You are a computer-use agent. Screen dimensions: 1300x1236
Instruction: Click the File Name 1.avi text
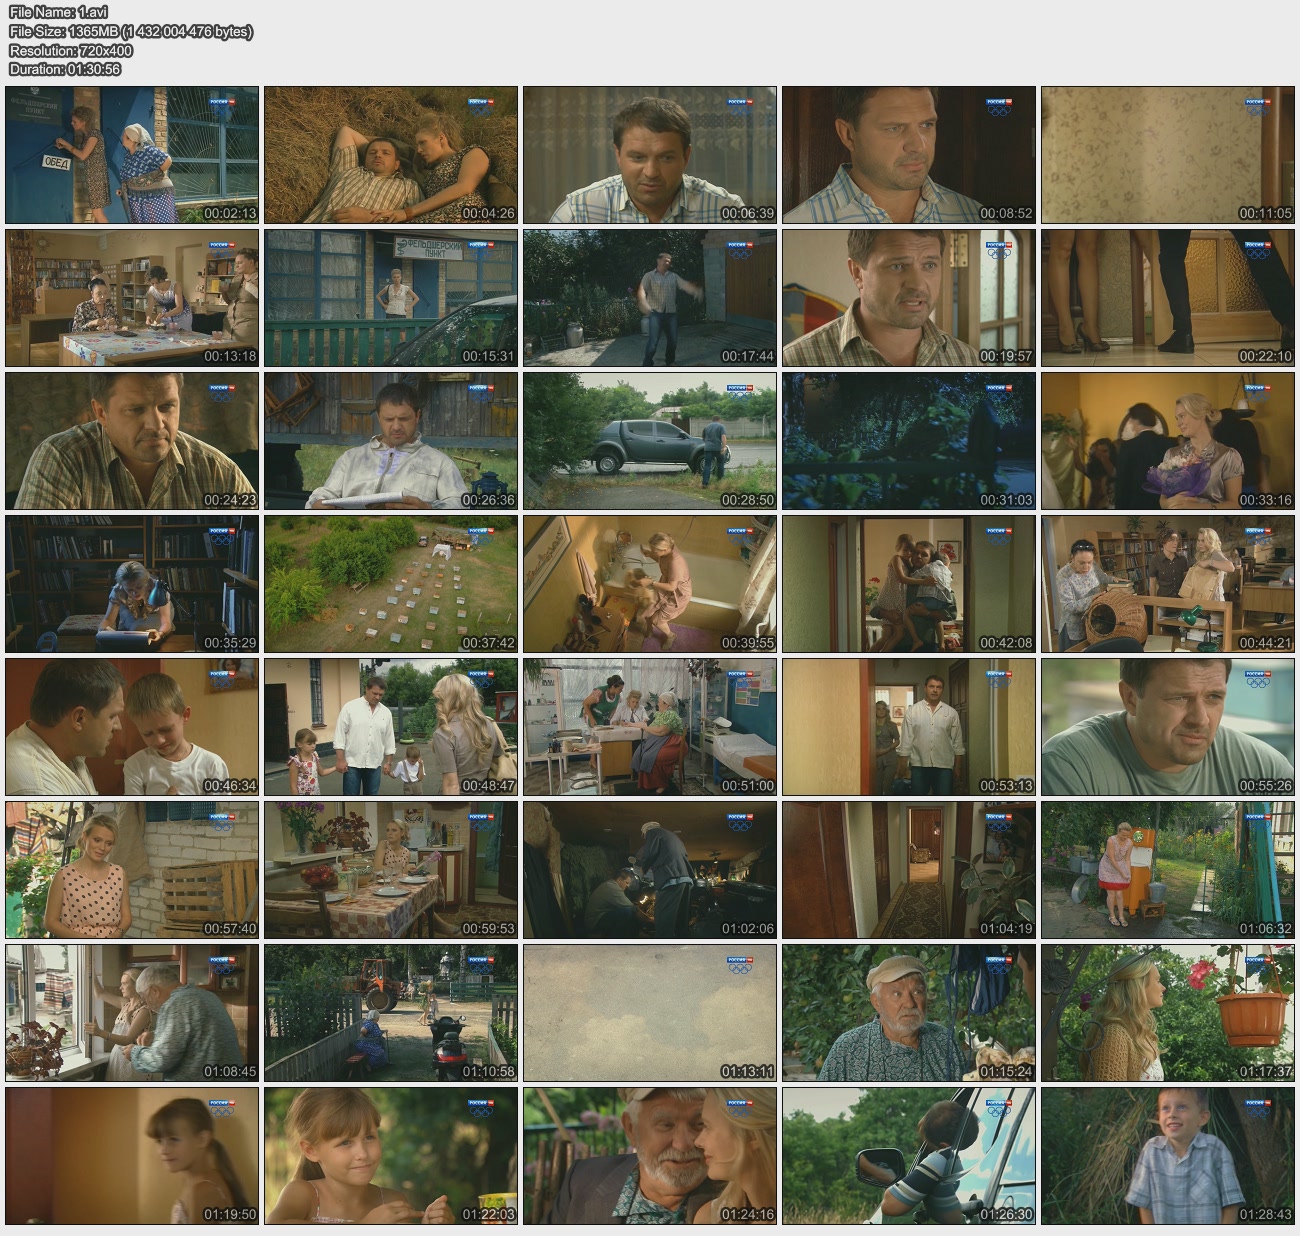pos(58,13)
